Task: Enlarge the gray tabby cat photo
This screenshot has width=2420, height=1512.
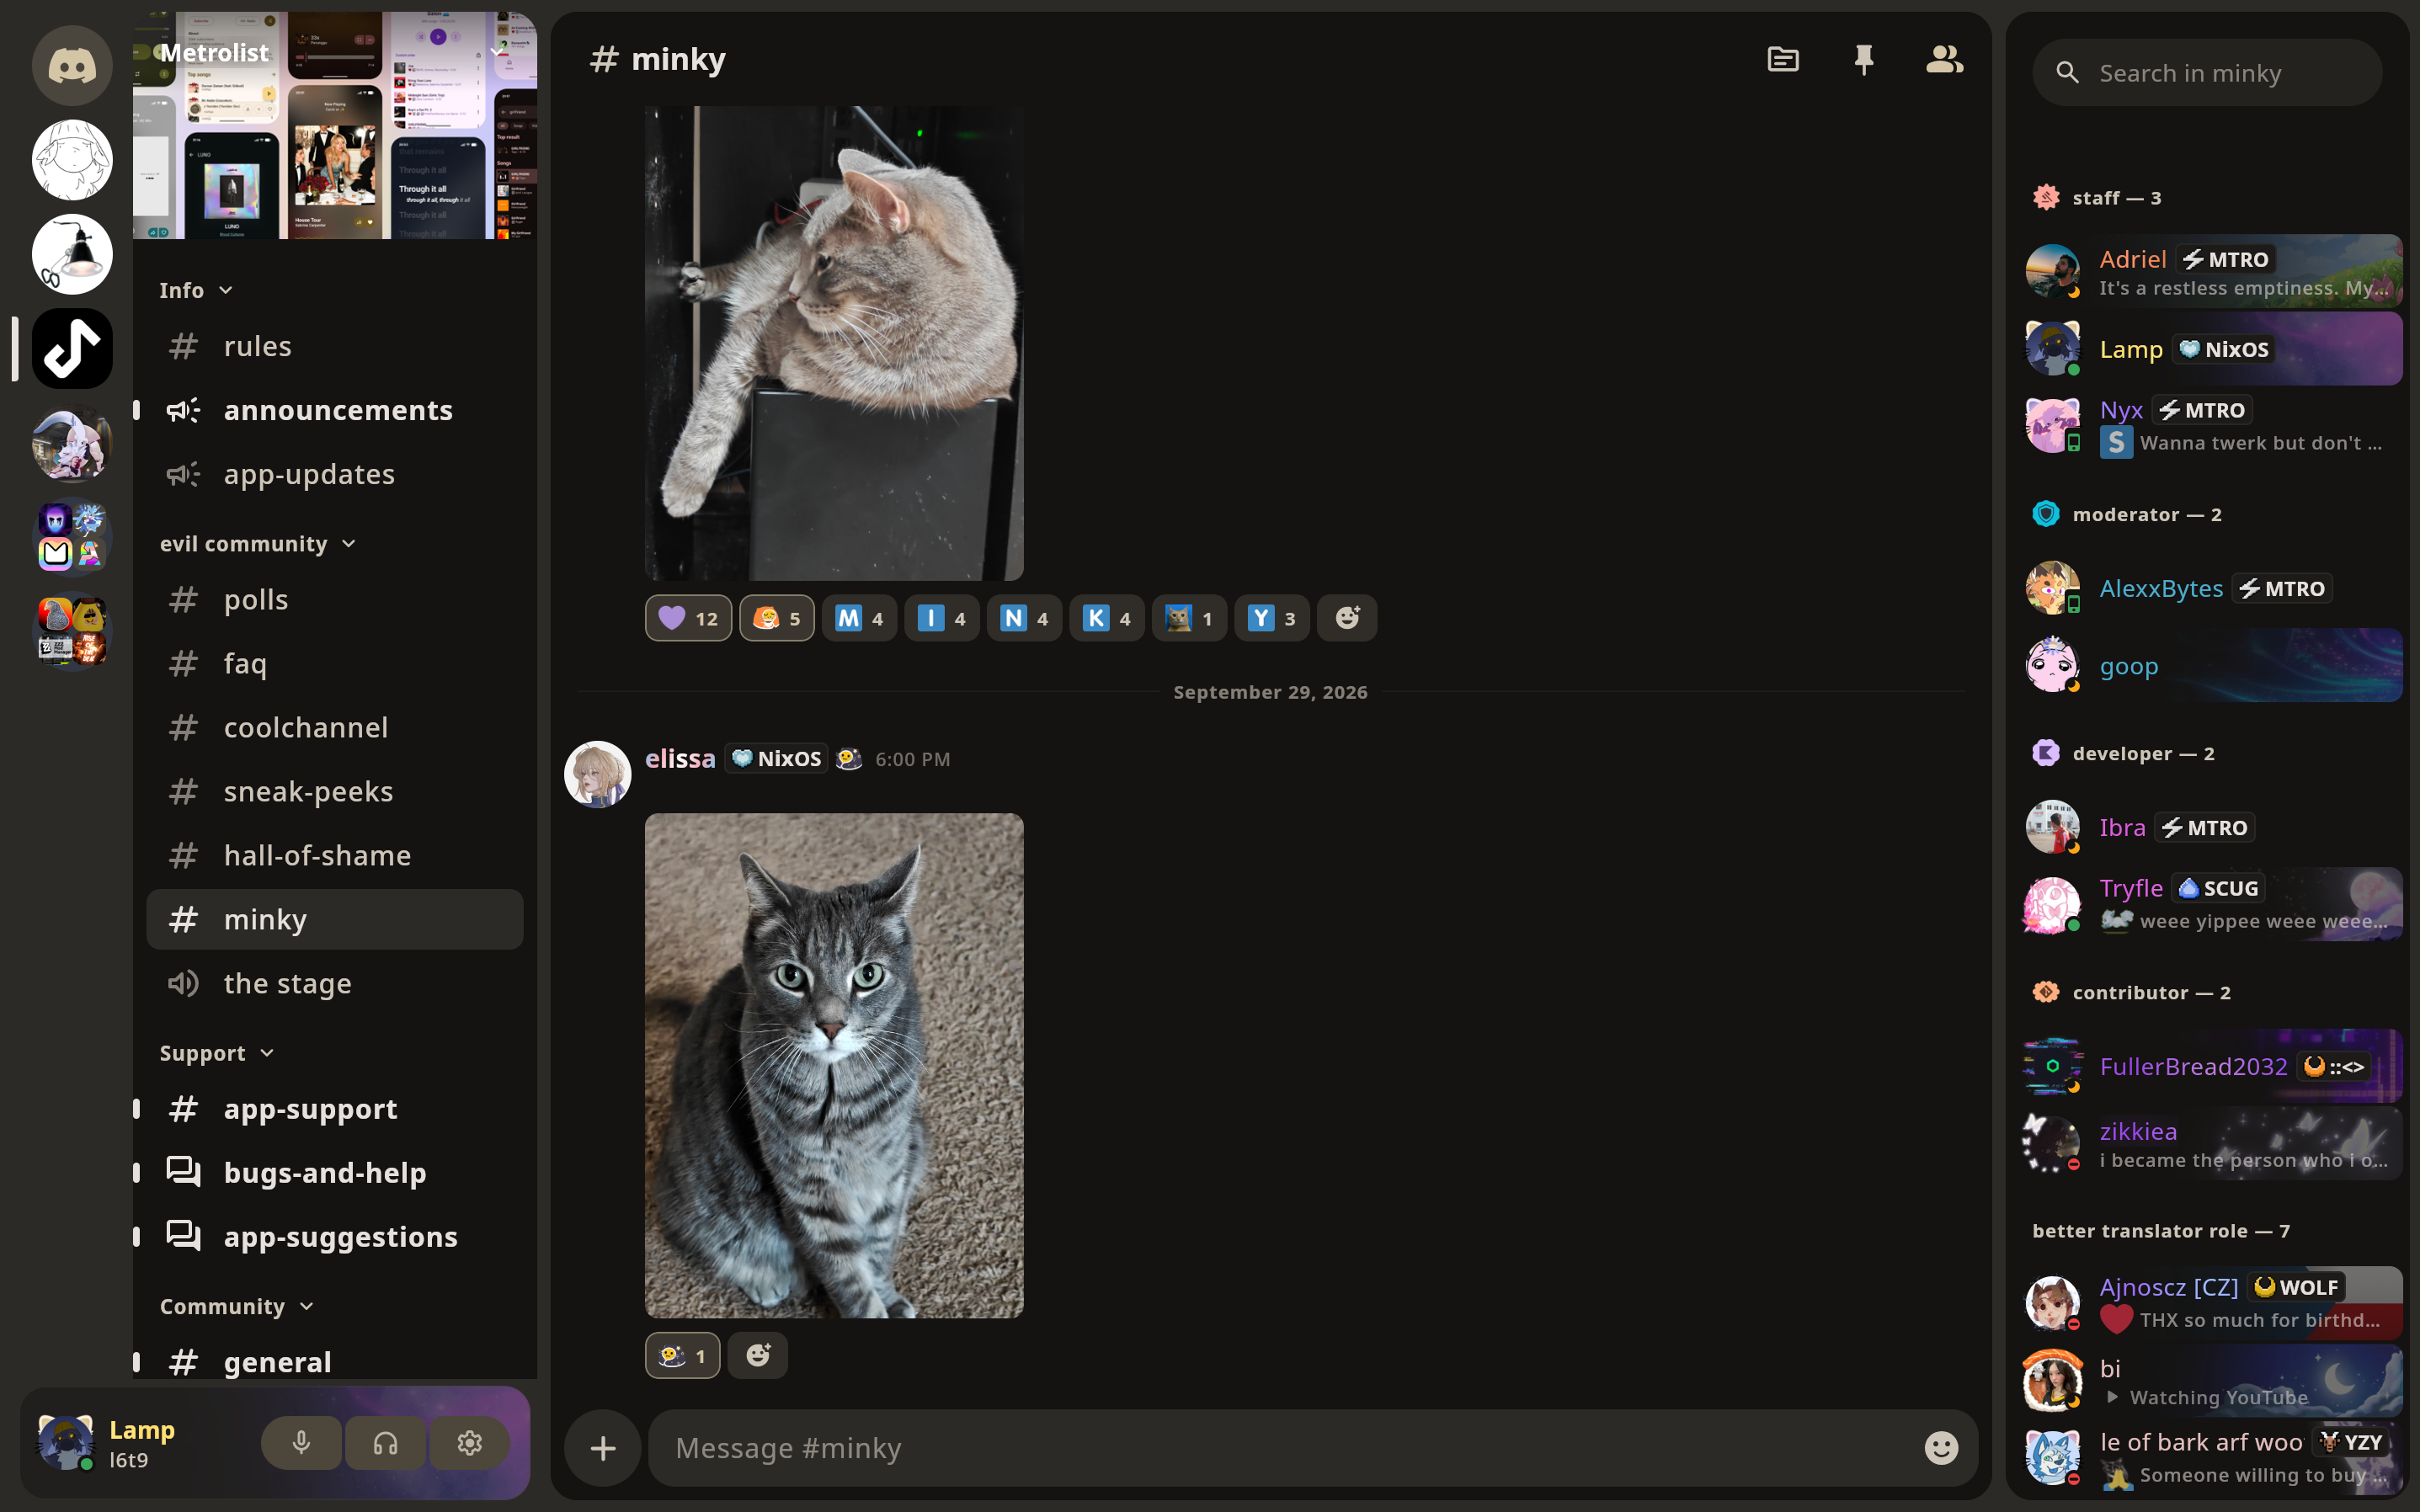Action: [834, 1065]
